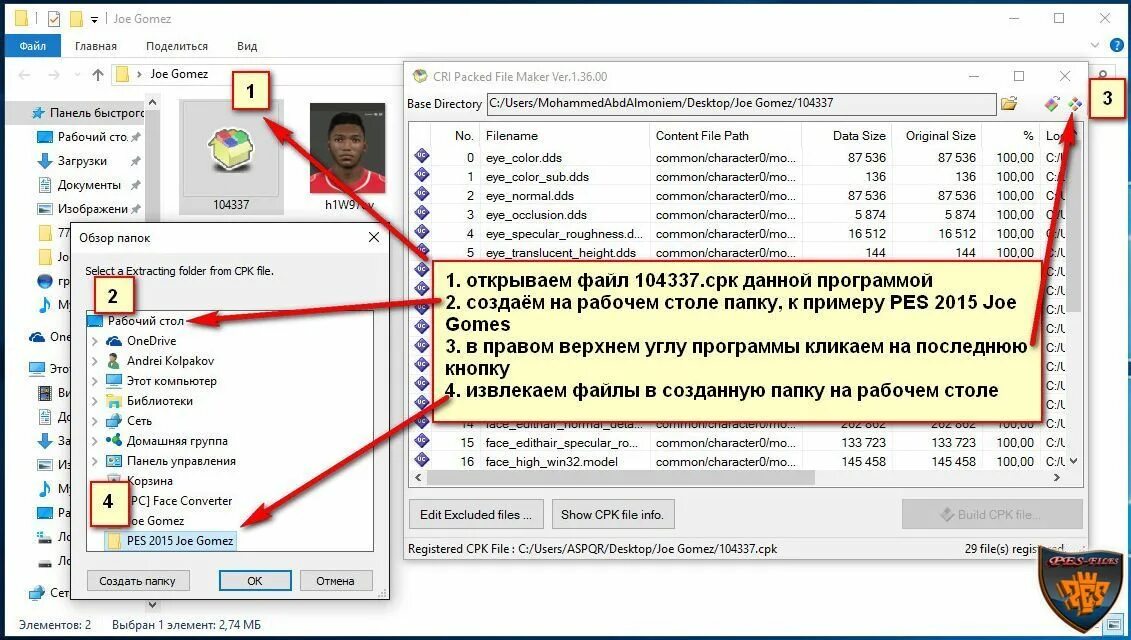Expand the Этот компьютер node in dialog
Screen dimensions: 1131x640
(94, 381)
